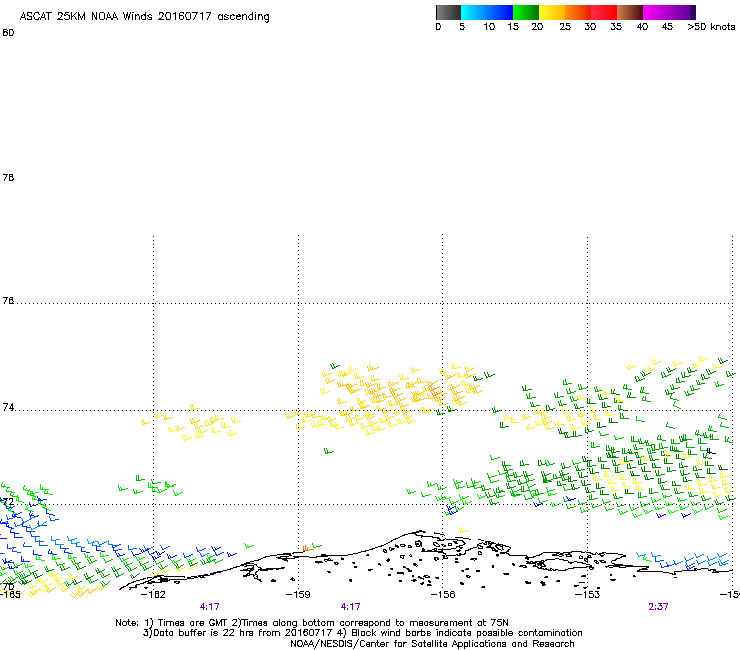
Task: Select the latitude label "78"
Action: (x=8, y=177)
